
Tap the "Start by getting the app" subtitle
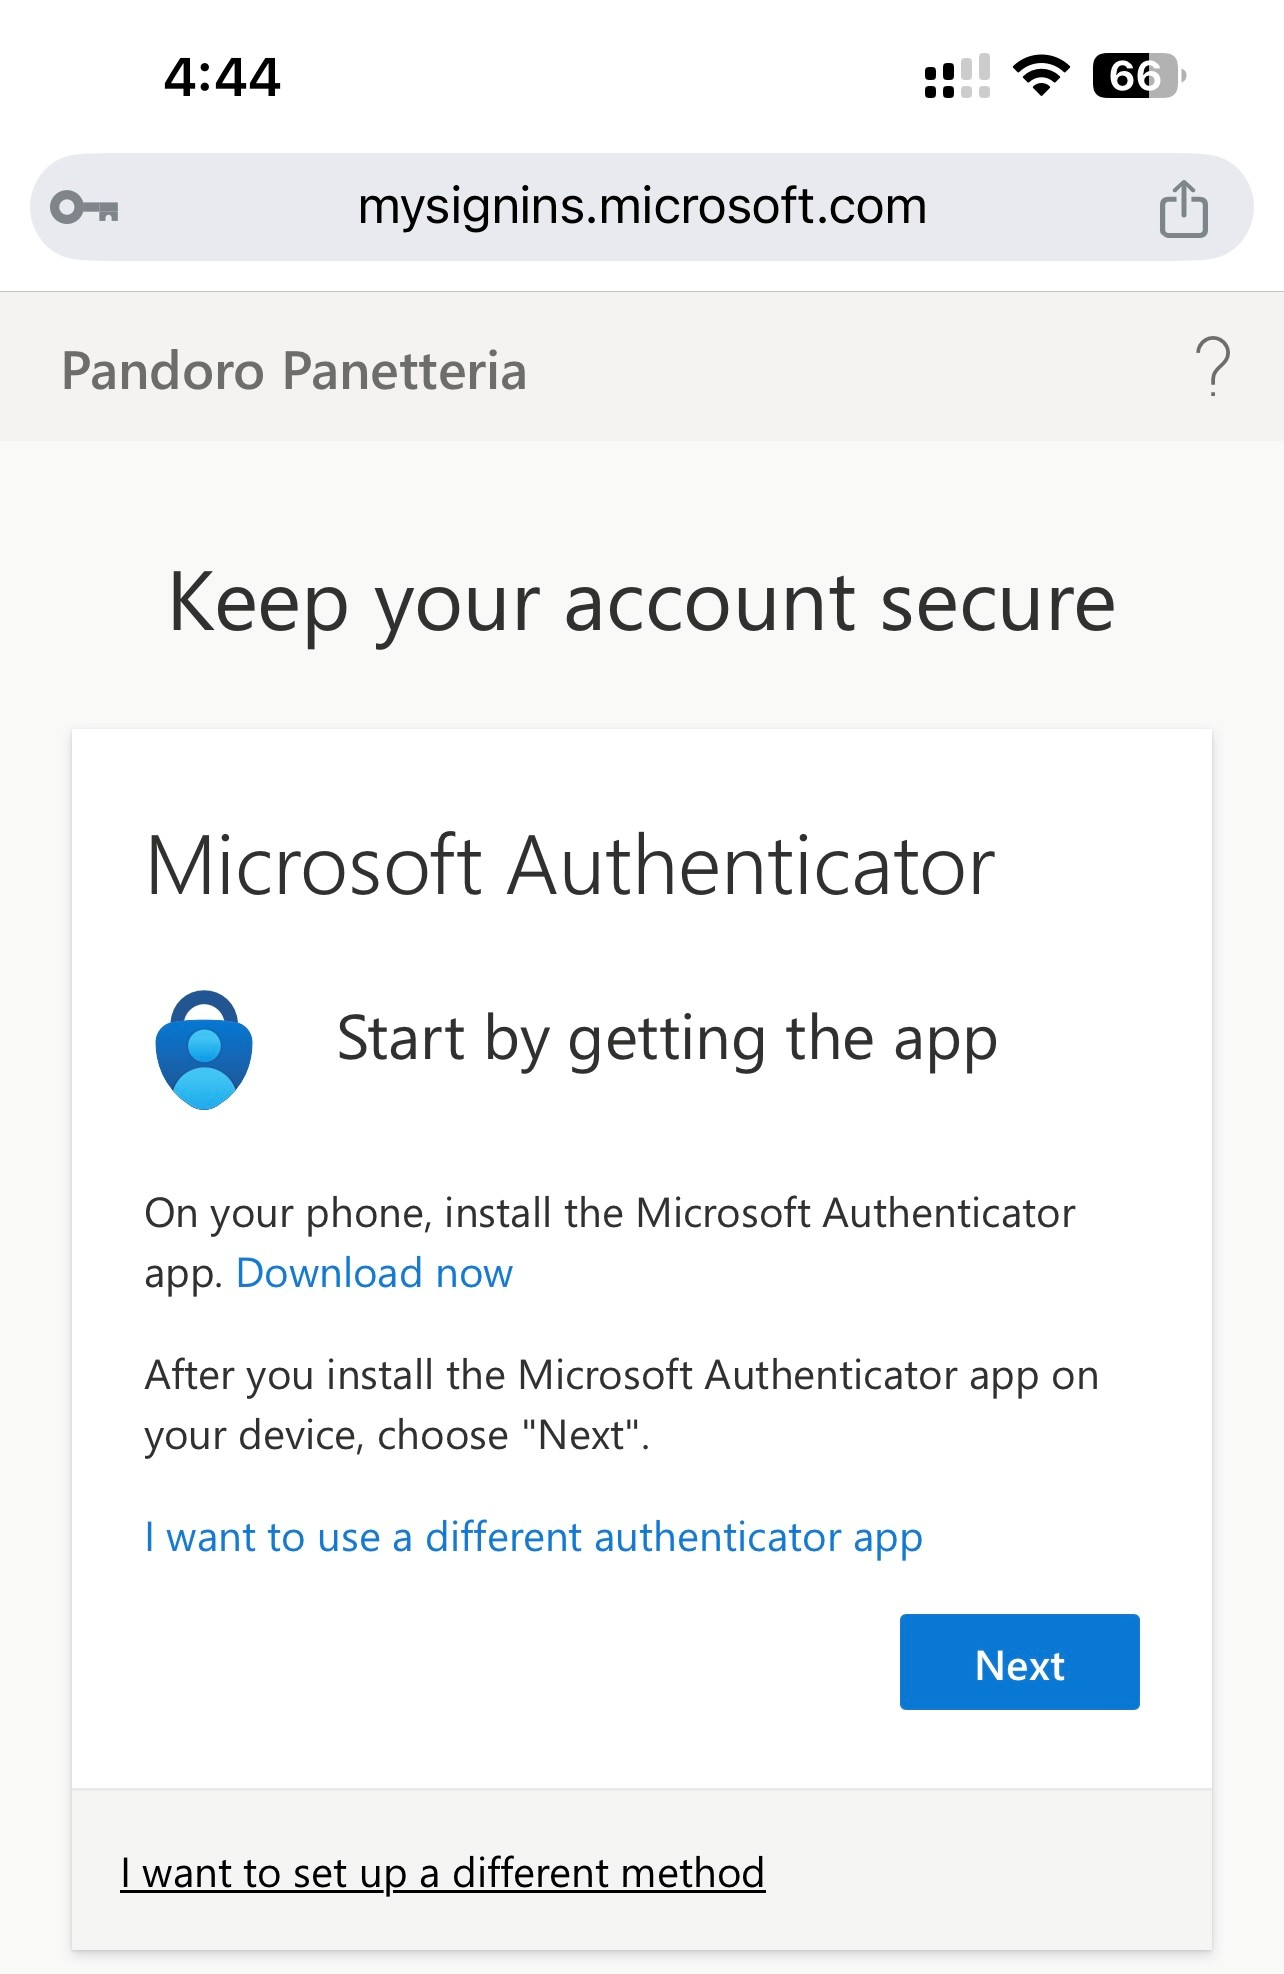[667, 1039]
